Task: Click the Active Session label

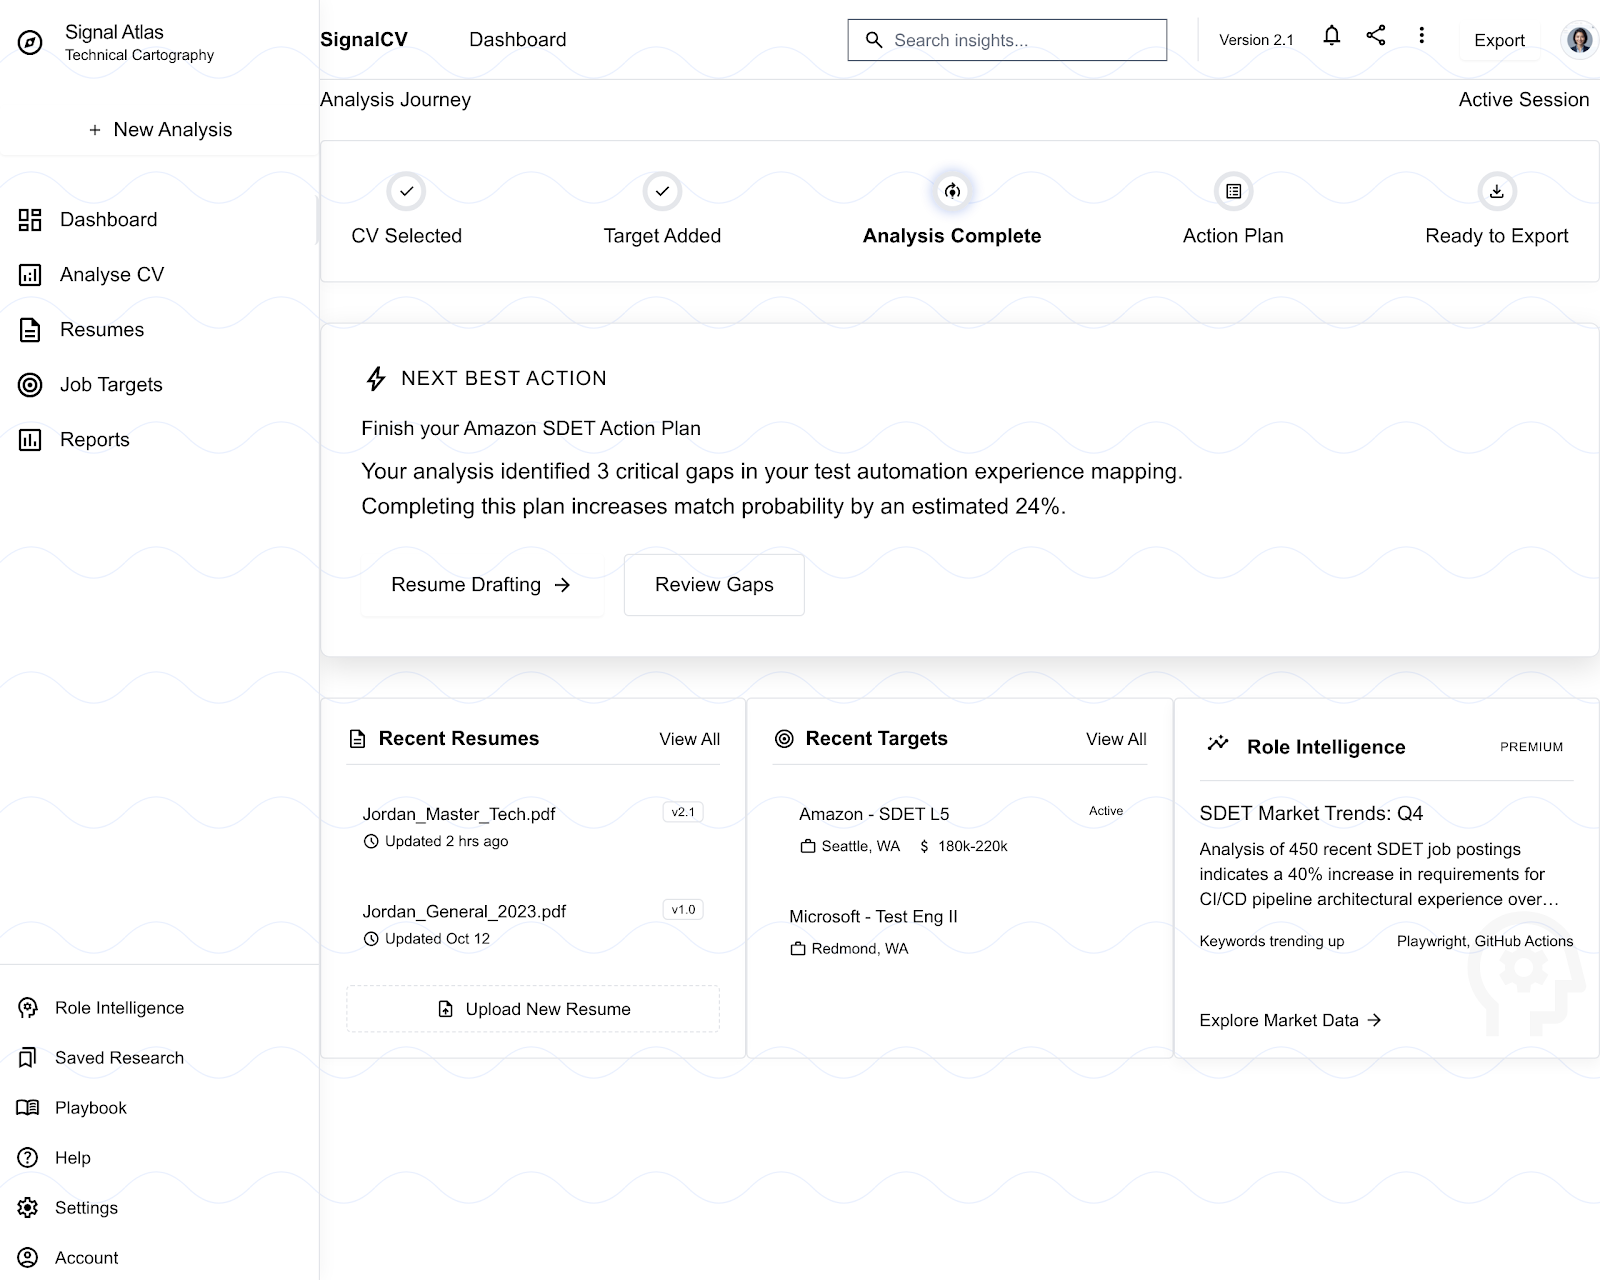Action: point(1523,100)
